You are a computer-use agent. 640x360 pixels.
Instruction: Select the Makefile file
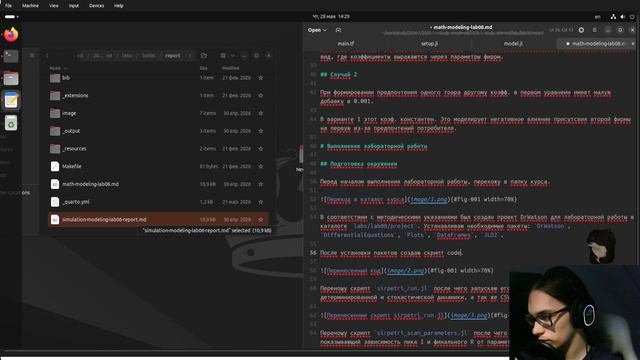[x=158, y=167]
